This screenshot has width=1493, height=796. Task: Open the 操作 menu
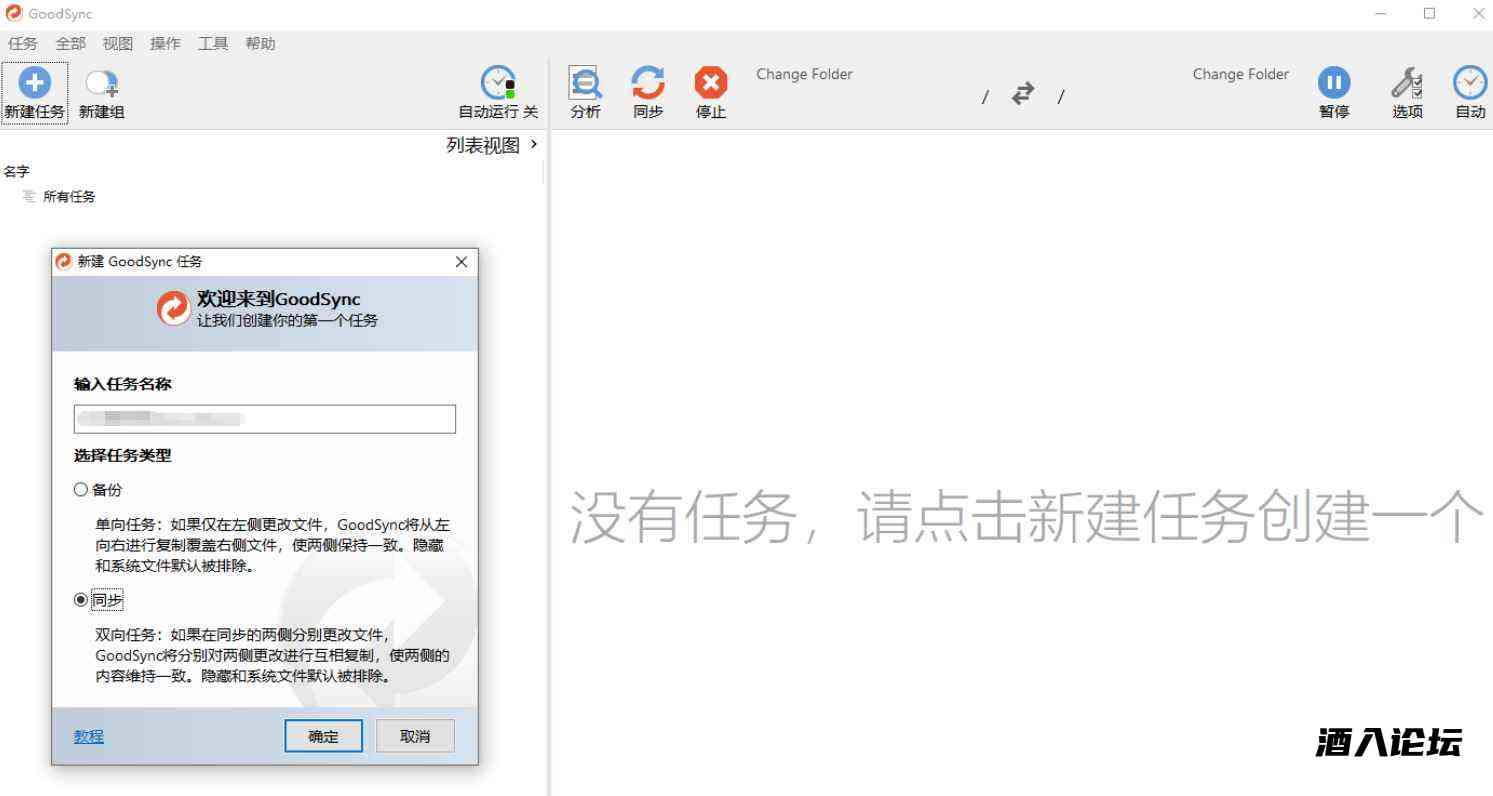pyautogui.click(x=166, y=44)
